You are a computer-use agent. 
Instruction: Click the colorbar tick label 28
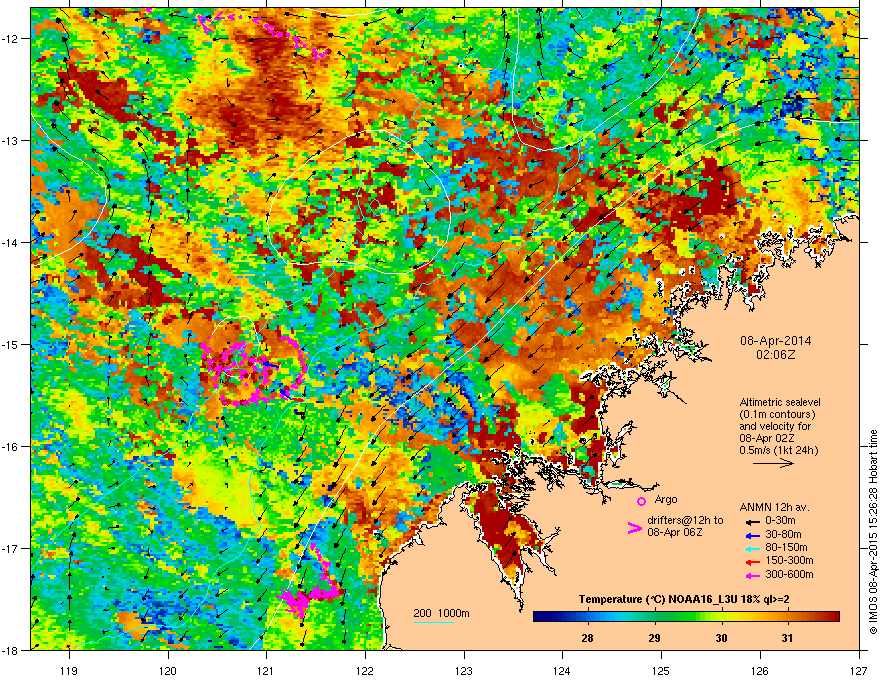[588, 638]
